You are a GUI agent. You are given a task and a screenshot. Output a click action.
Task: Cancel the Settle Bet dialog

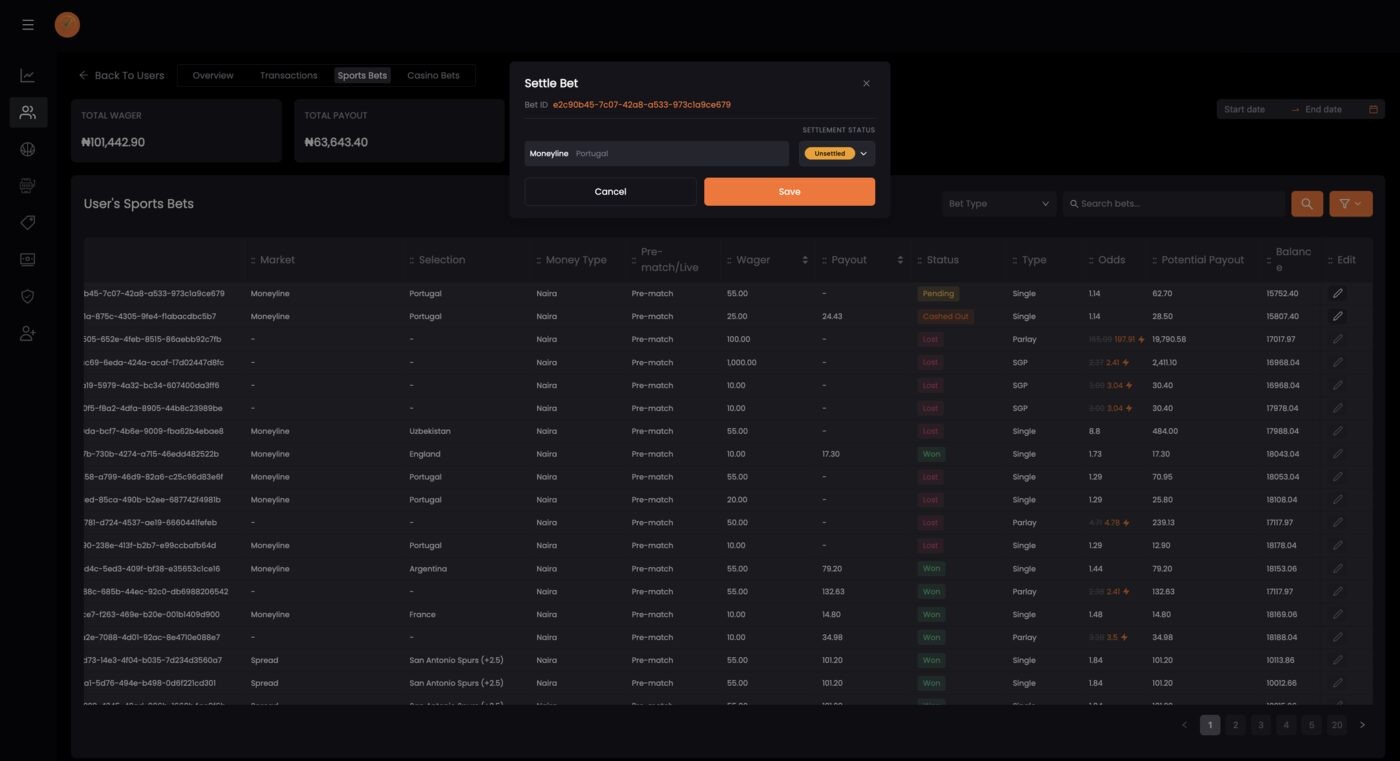pos(610,192)
